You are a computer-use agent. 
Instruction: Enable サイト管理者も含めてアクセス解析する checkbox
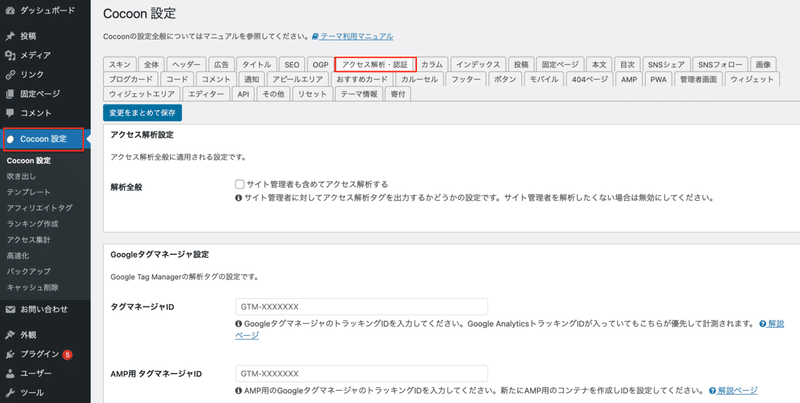239,184
